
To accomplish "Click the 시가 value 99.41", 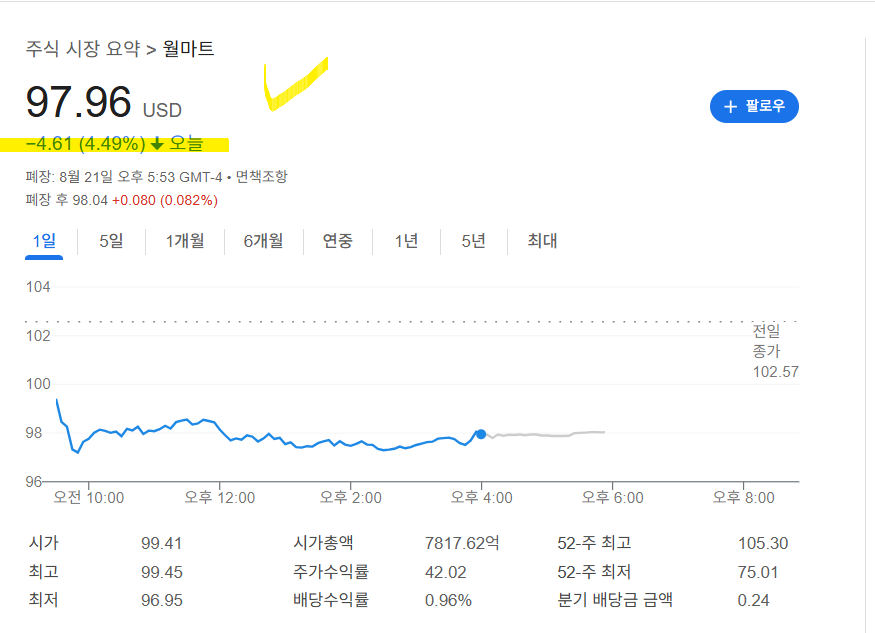I will click(161, 543).
